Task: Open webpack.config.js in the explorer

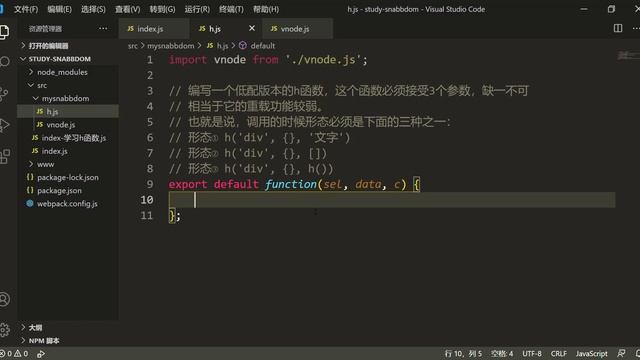Action: [x=68, y=203]
